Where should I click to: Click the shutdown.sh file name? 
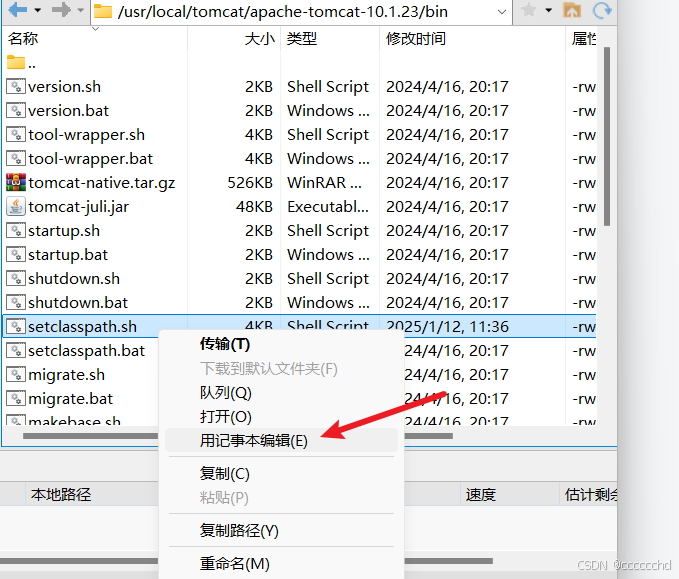tap(74, 278)
